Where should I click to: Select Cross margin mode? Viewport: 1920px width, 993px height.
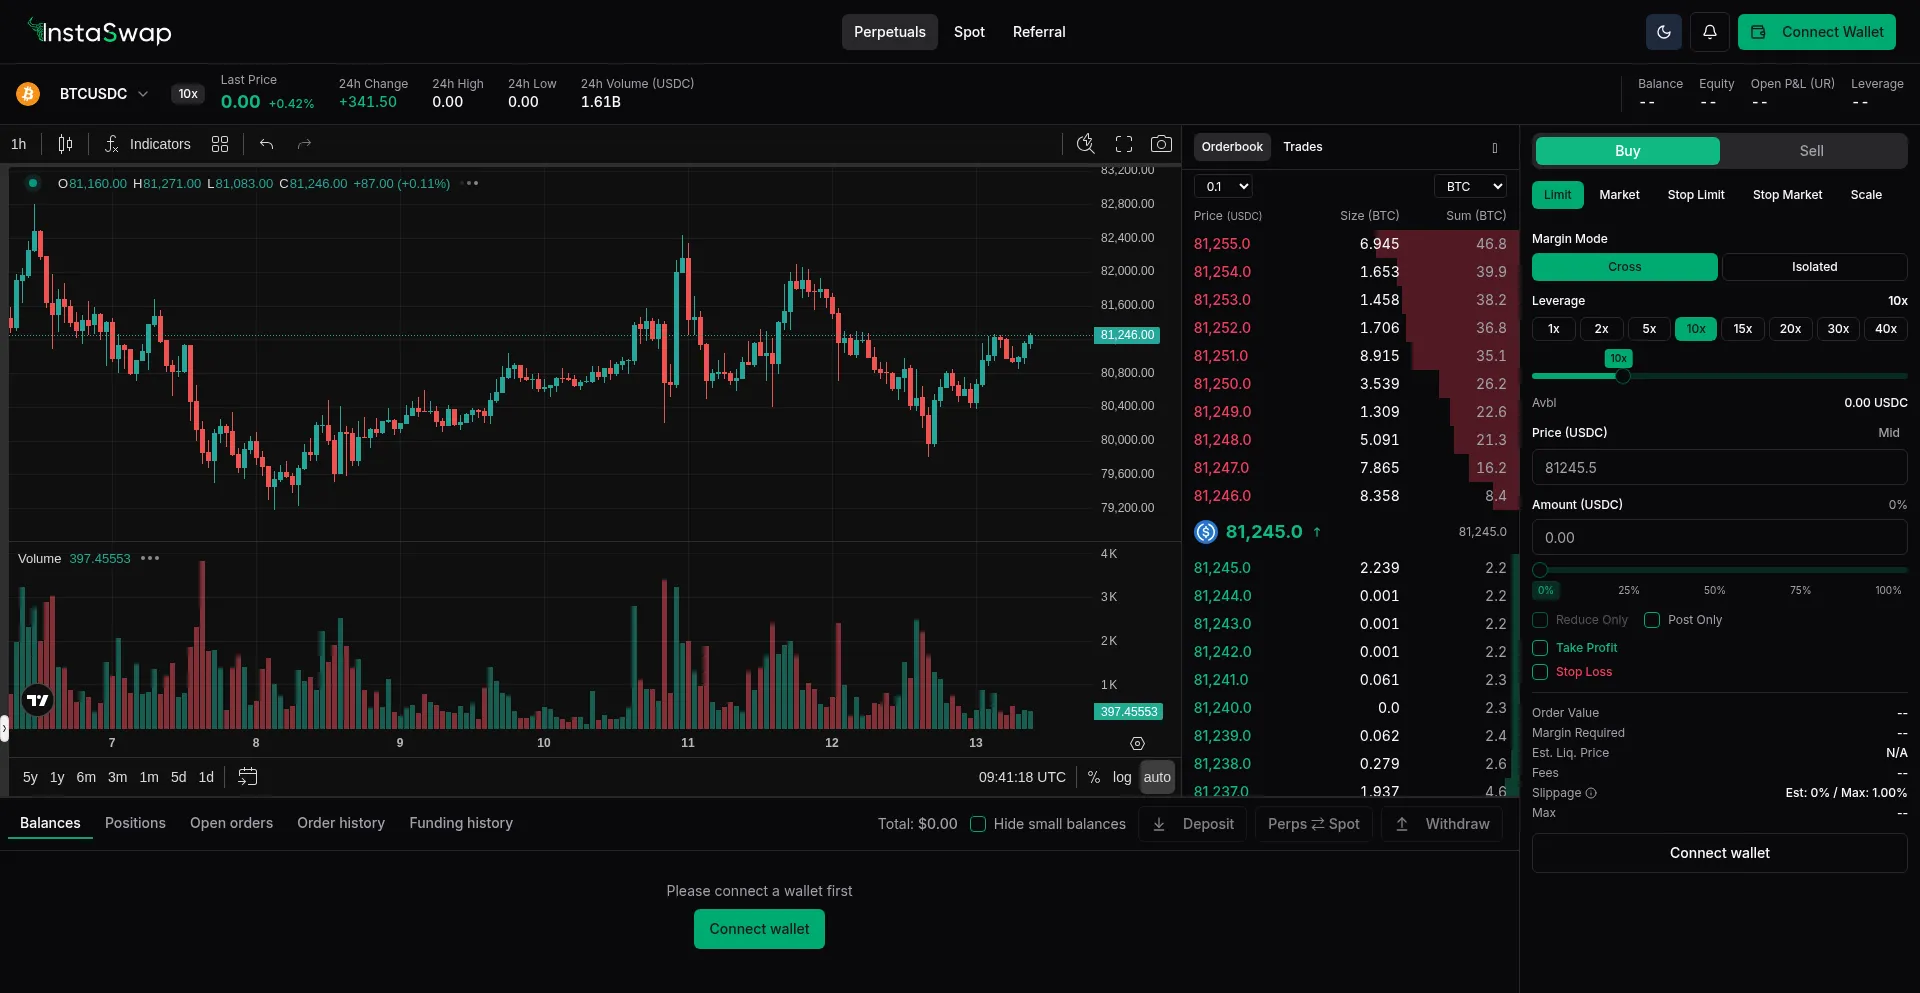coord(1625,267)
